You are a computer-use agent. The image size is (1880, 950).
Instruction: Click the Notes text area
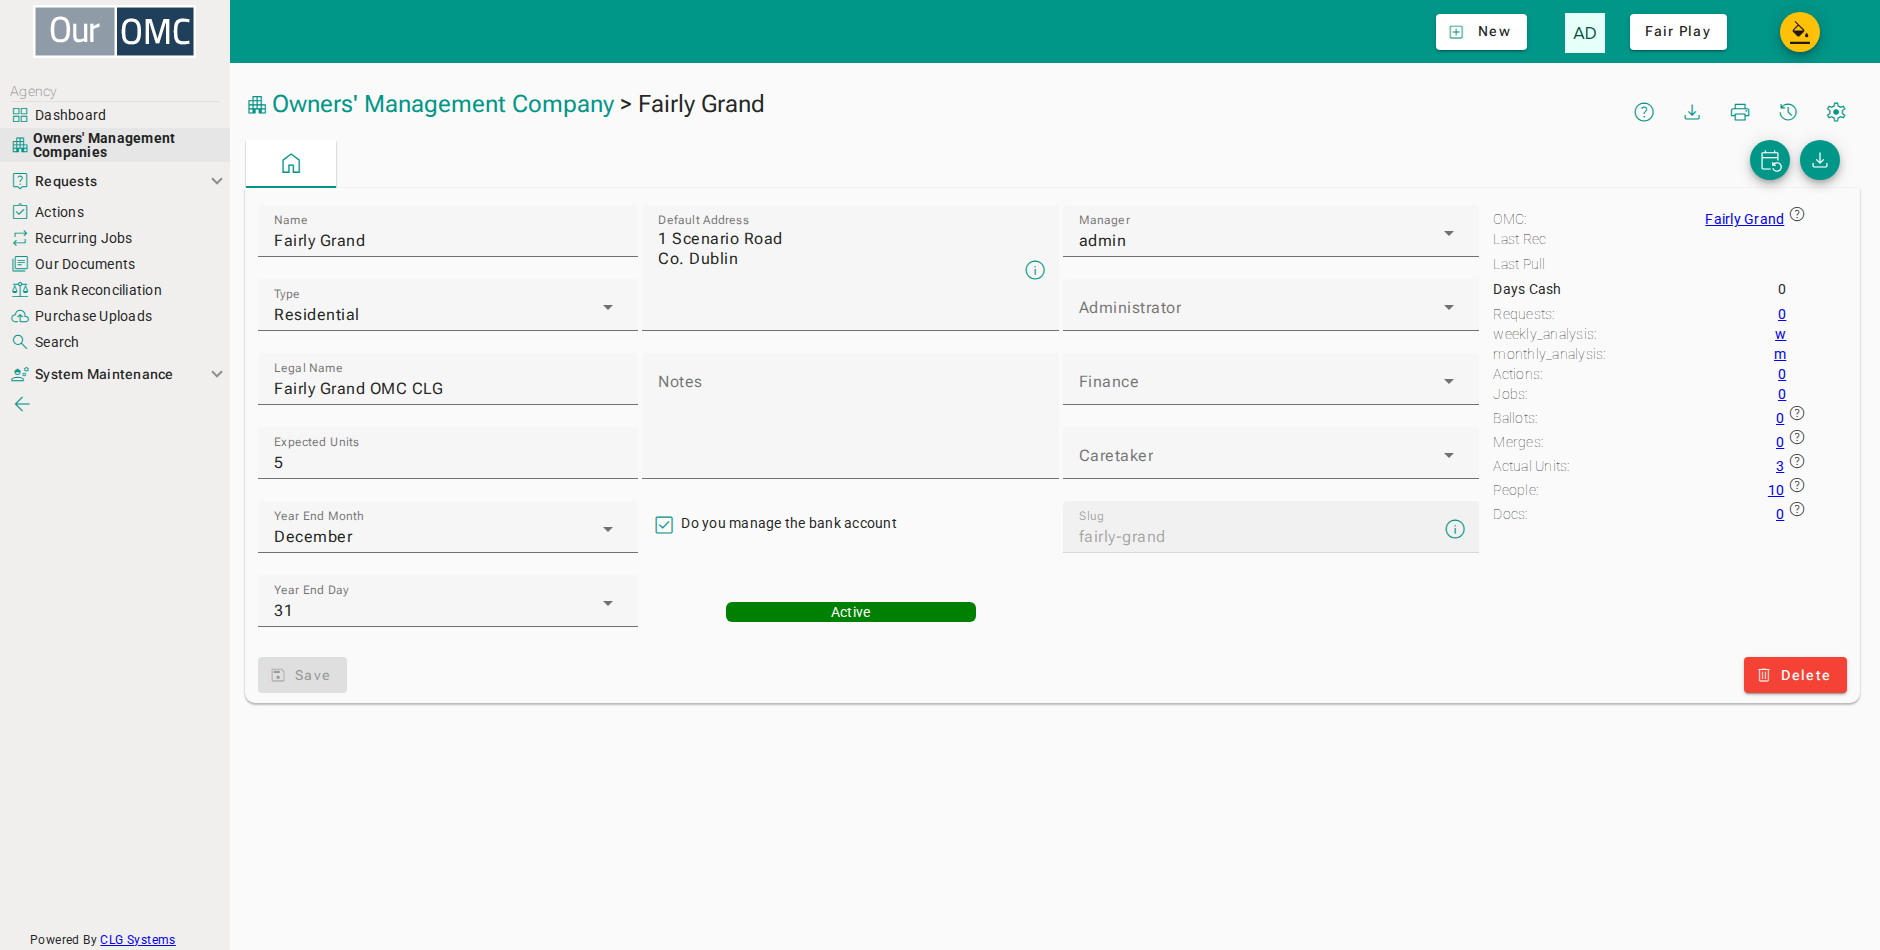tap(850, 416)
